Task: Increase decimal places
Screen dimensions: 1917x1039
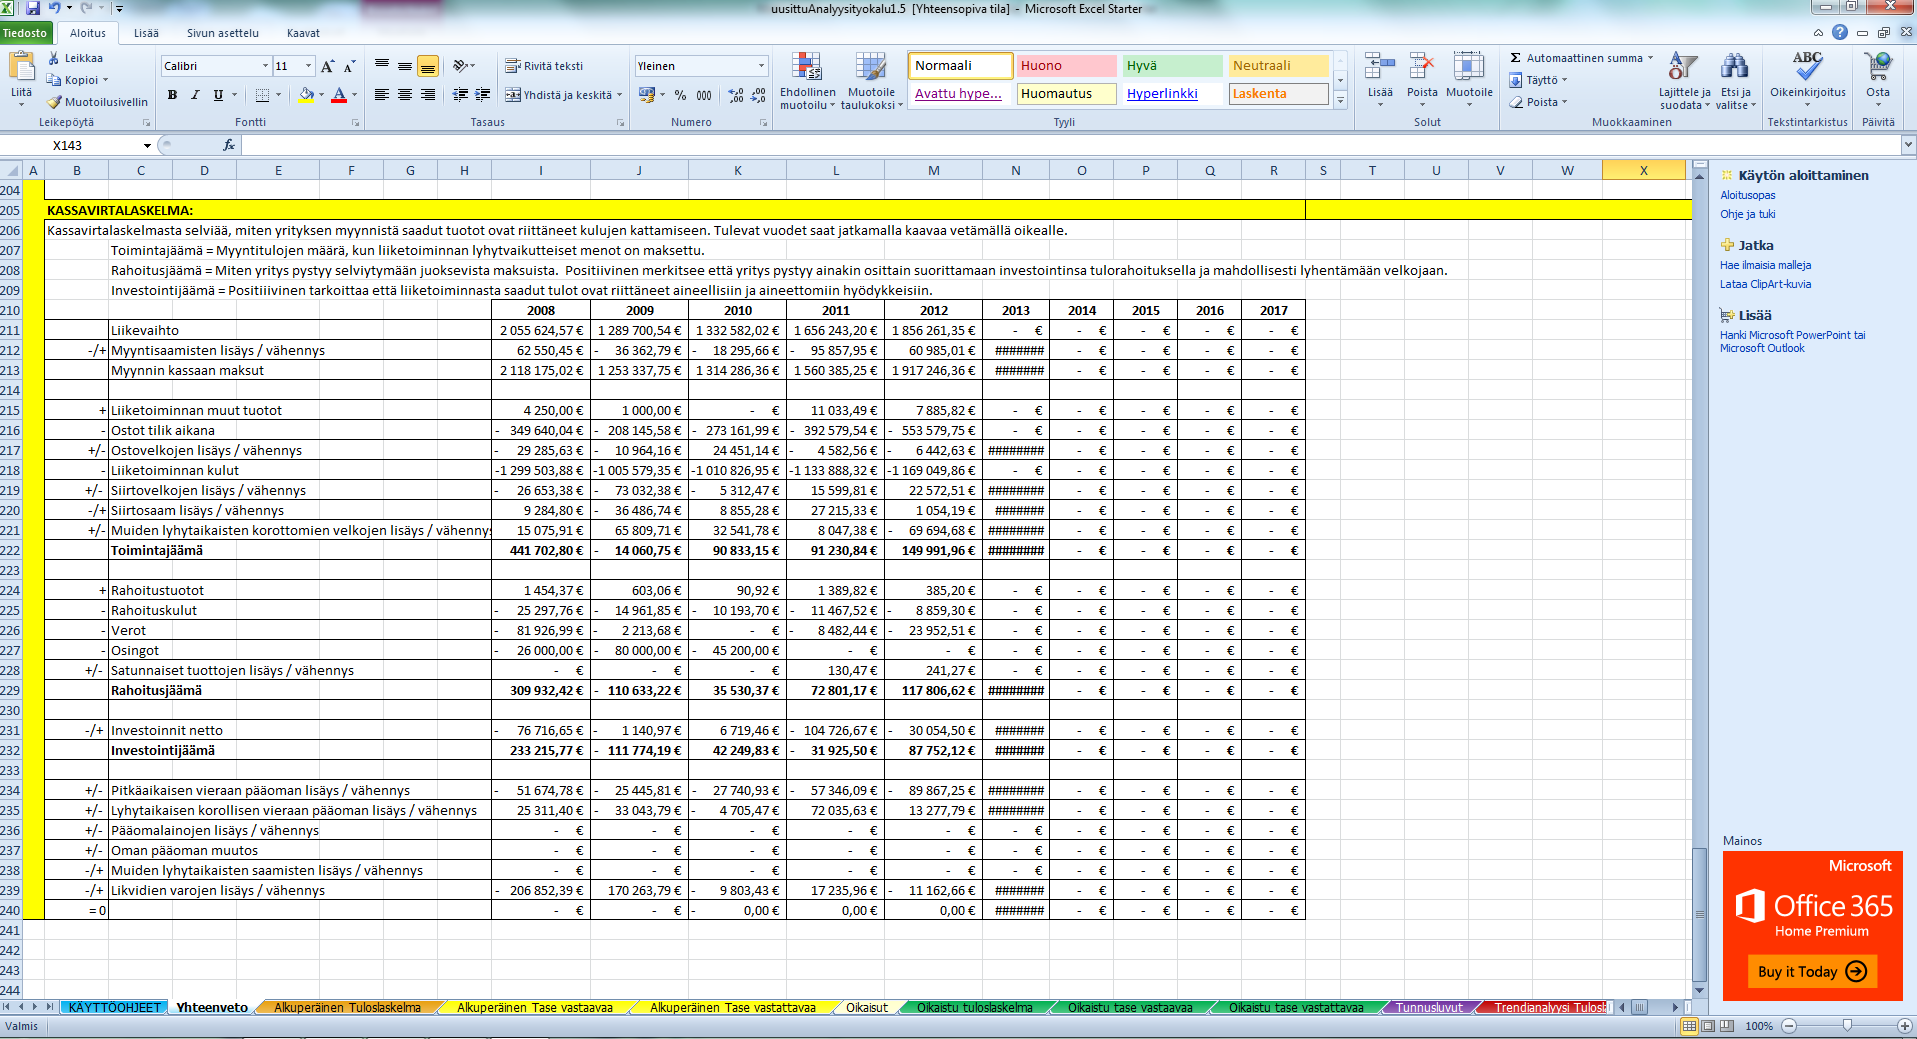Action: (737, 95)
